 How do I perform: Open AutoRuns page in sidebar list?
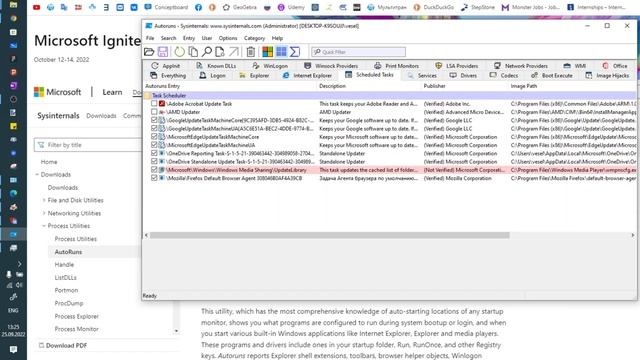click(x=68, y=252)
